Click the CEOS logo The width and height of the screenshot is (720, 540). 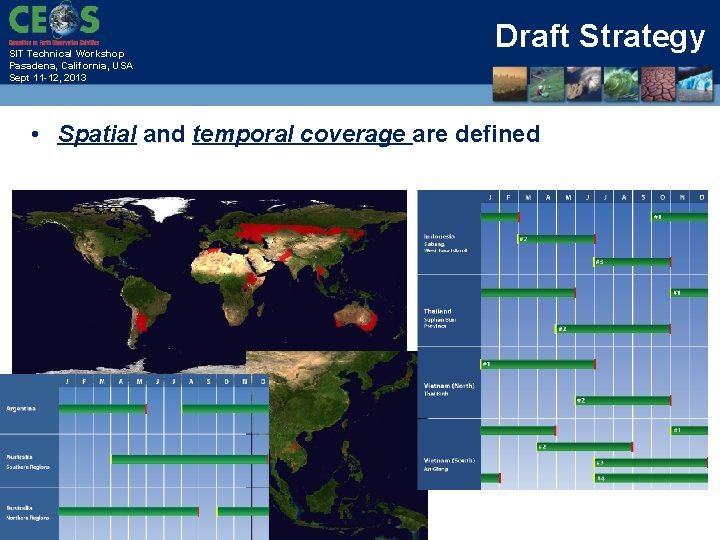coord(54,22)
